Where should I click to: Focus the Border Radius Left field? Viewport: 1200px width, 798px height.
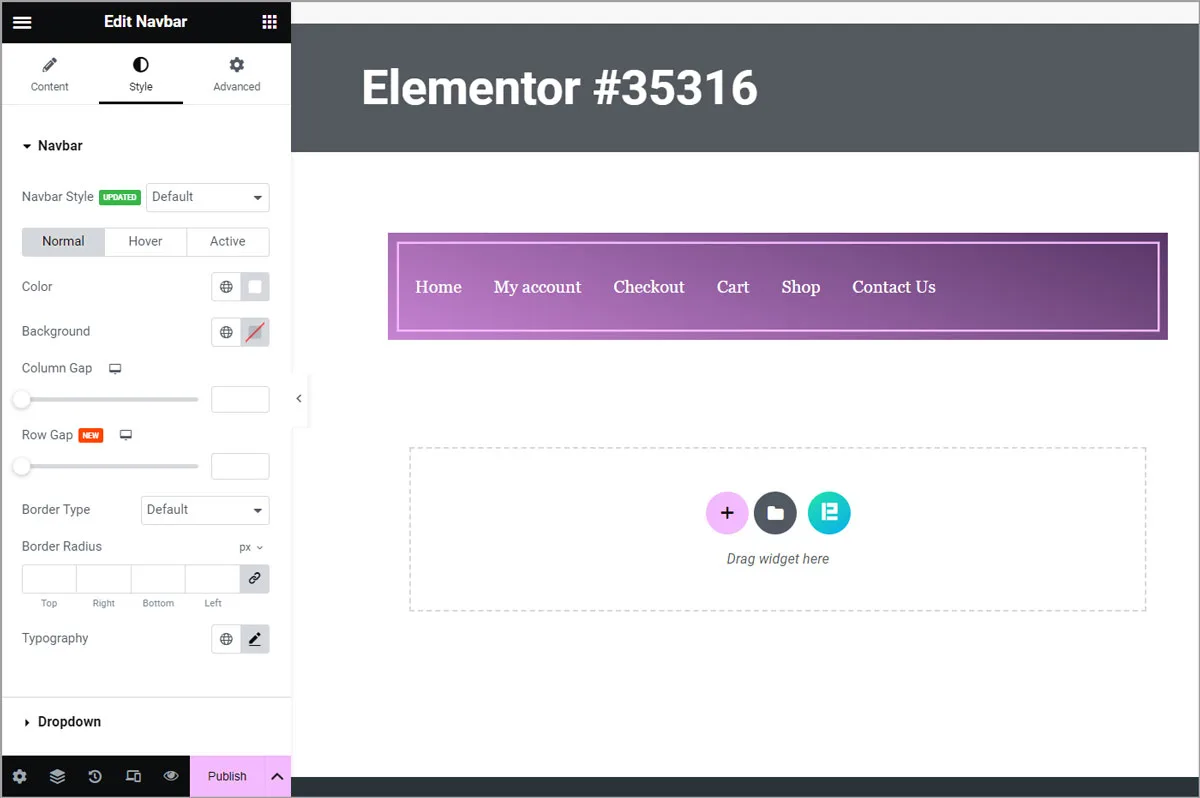tap(212, 579)
